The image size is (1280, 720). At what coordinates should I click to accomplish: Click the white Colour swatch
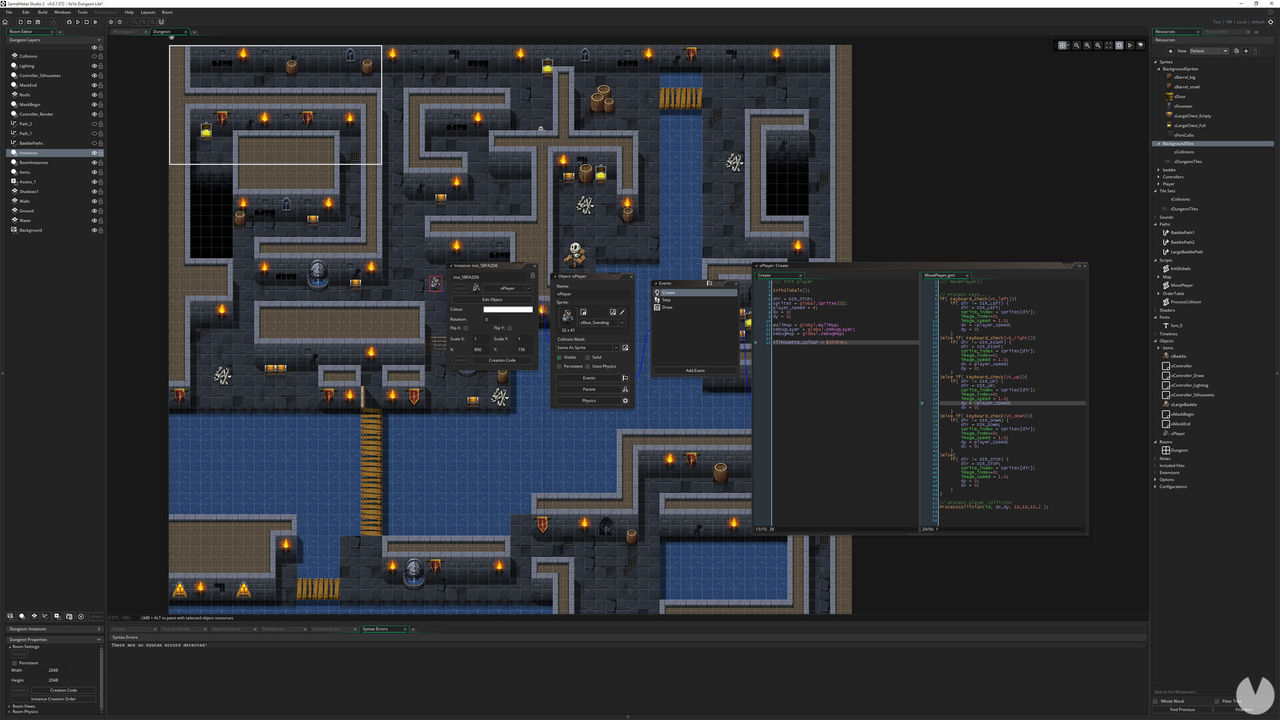508,309
